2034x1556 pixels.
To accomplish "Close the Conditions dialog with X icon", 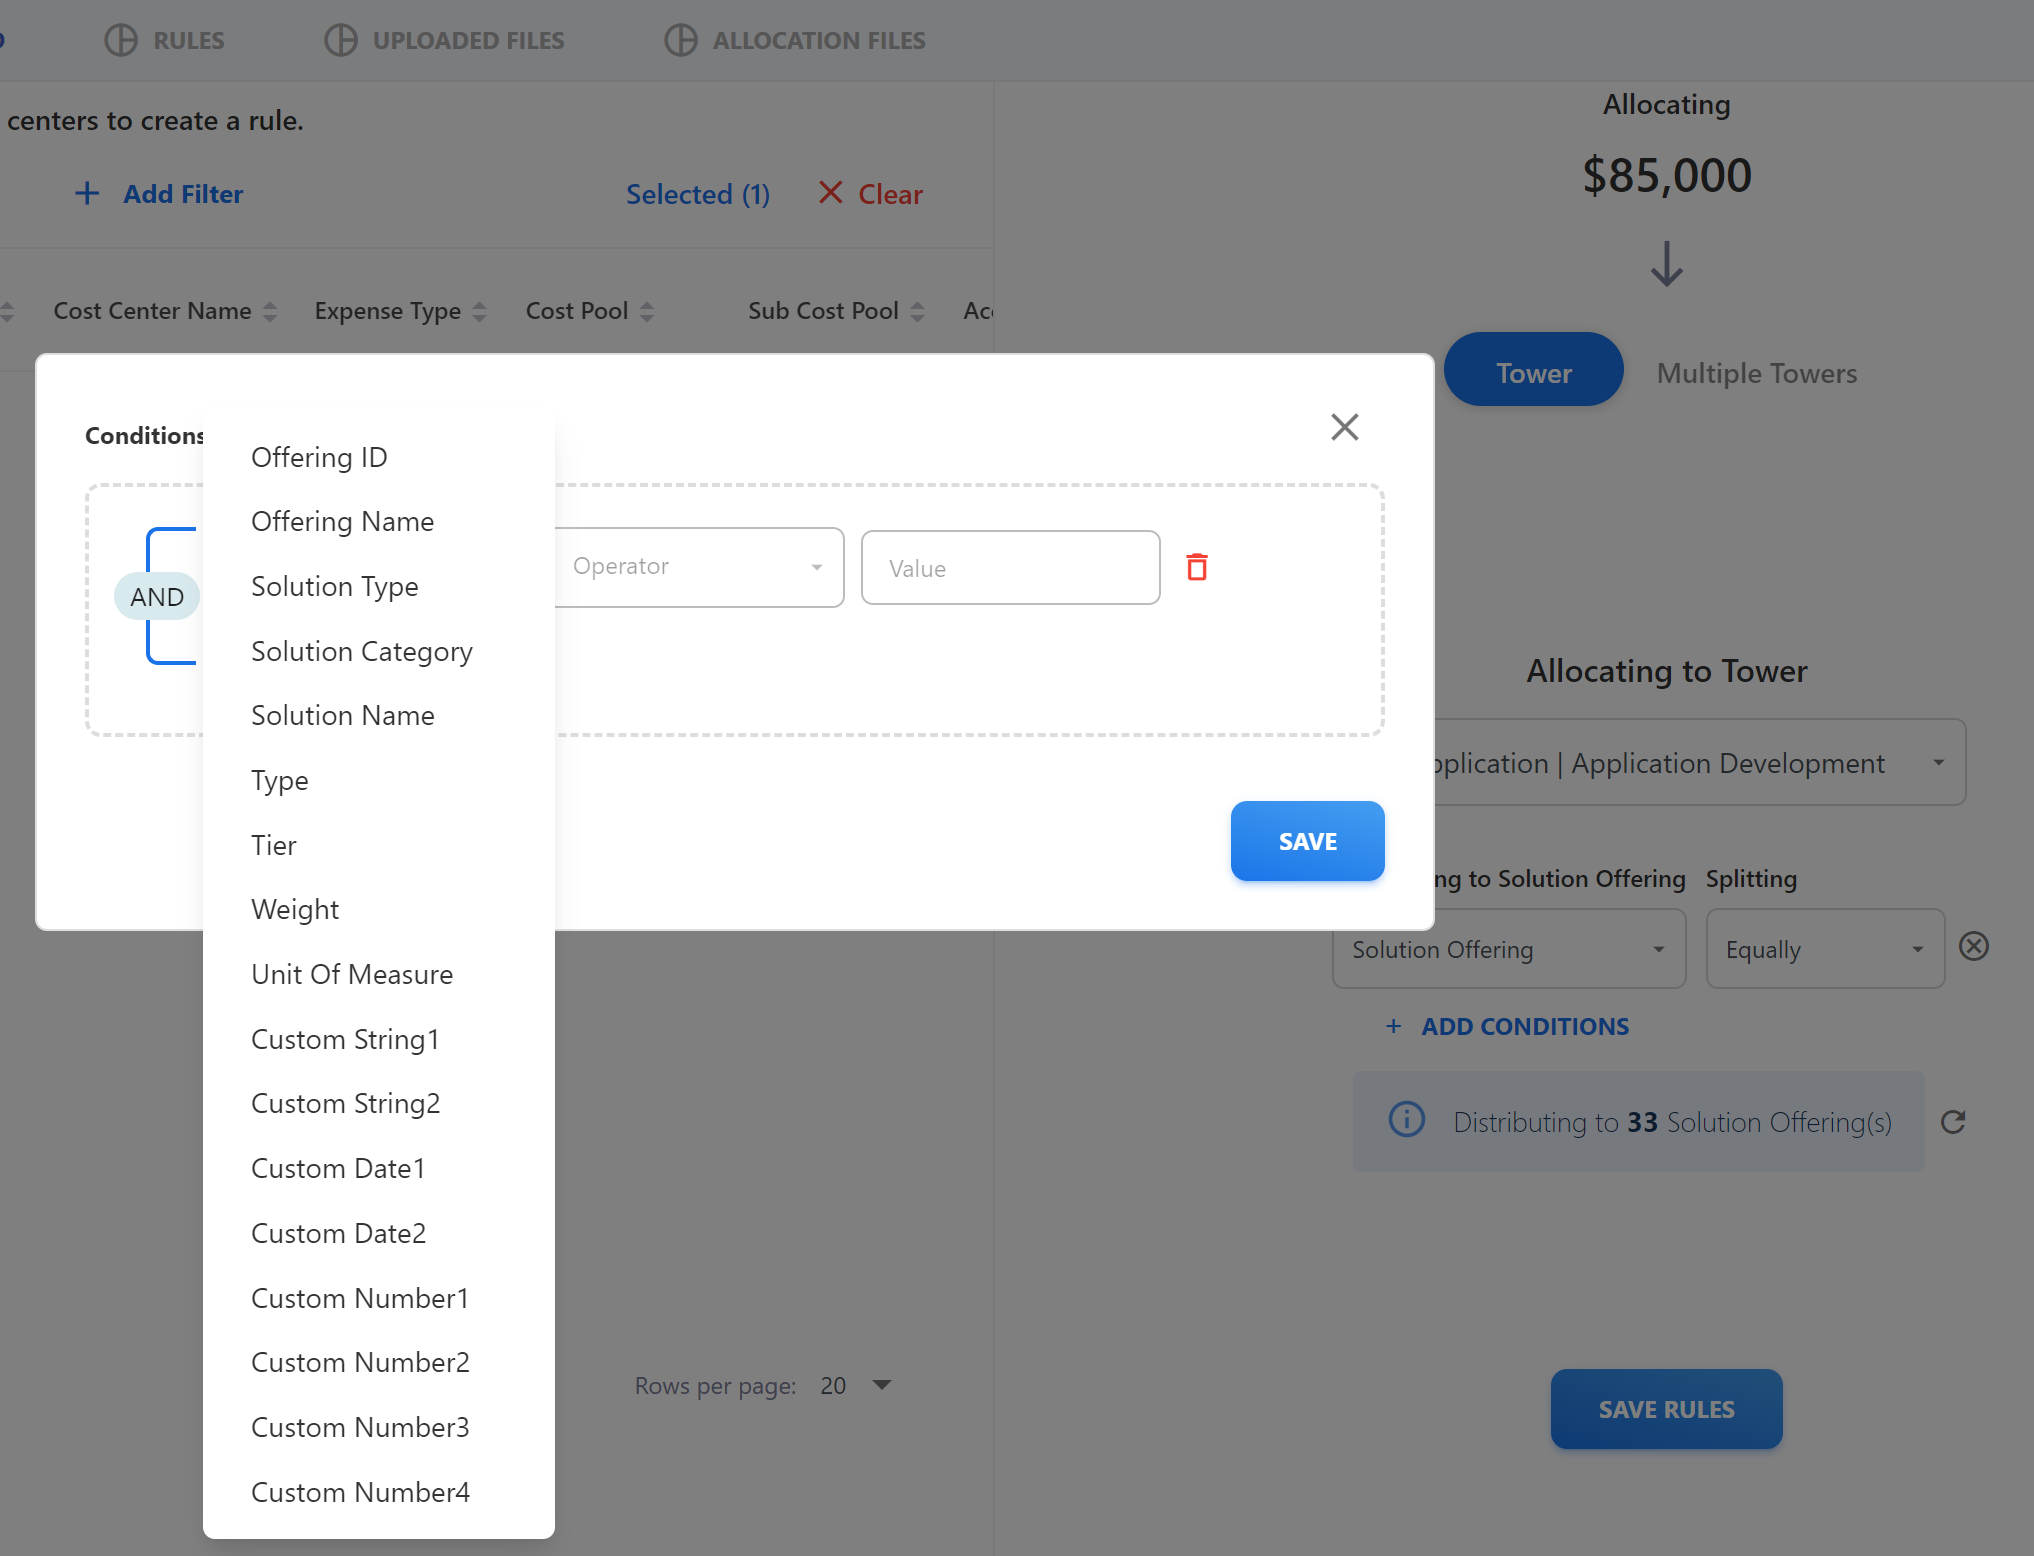I will [1344, 427].
